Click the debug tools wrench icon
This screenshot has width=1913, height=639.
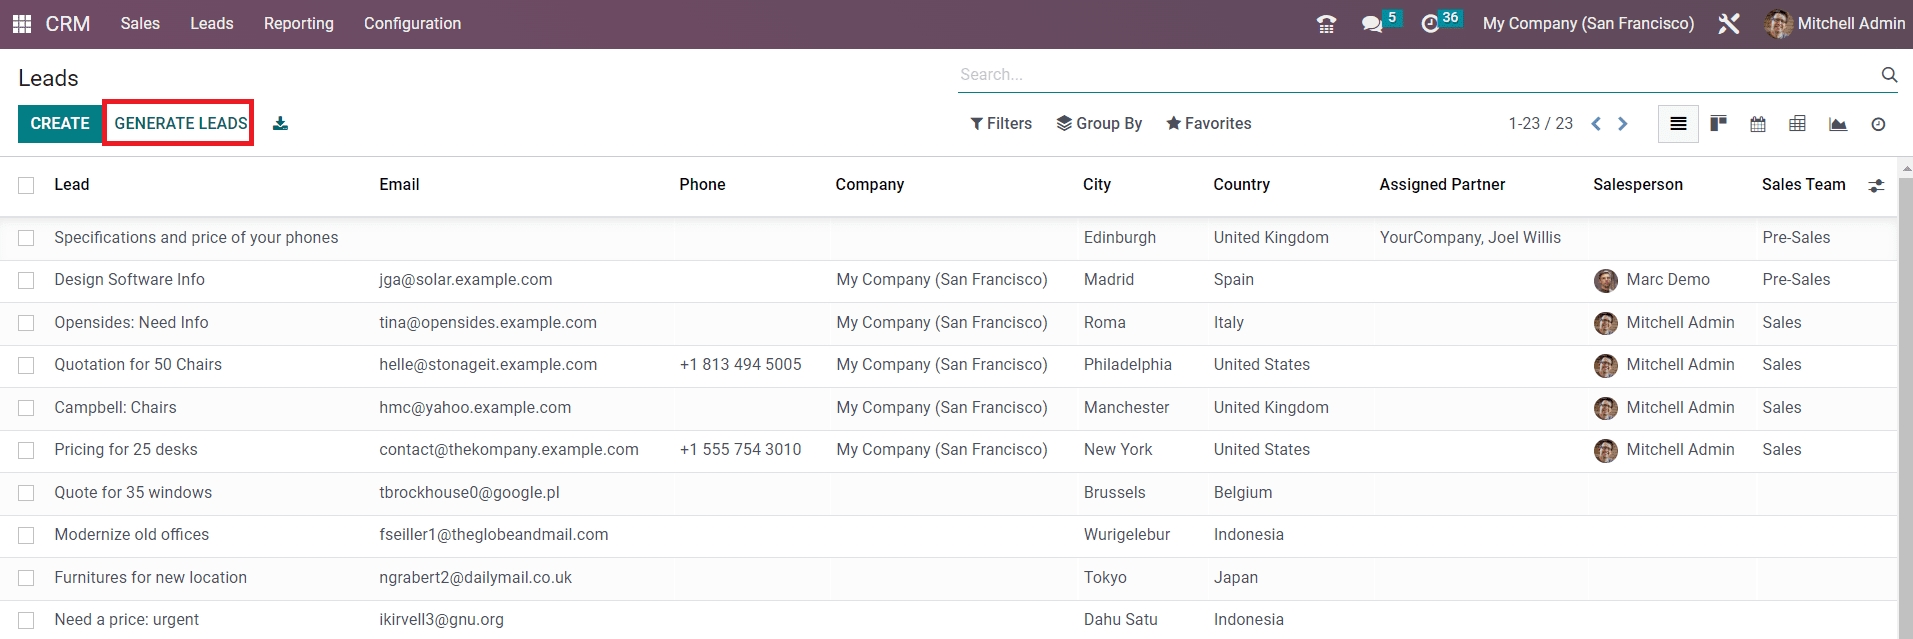click(1728, 24)
